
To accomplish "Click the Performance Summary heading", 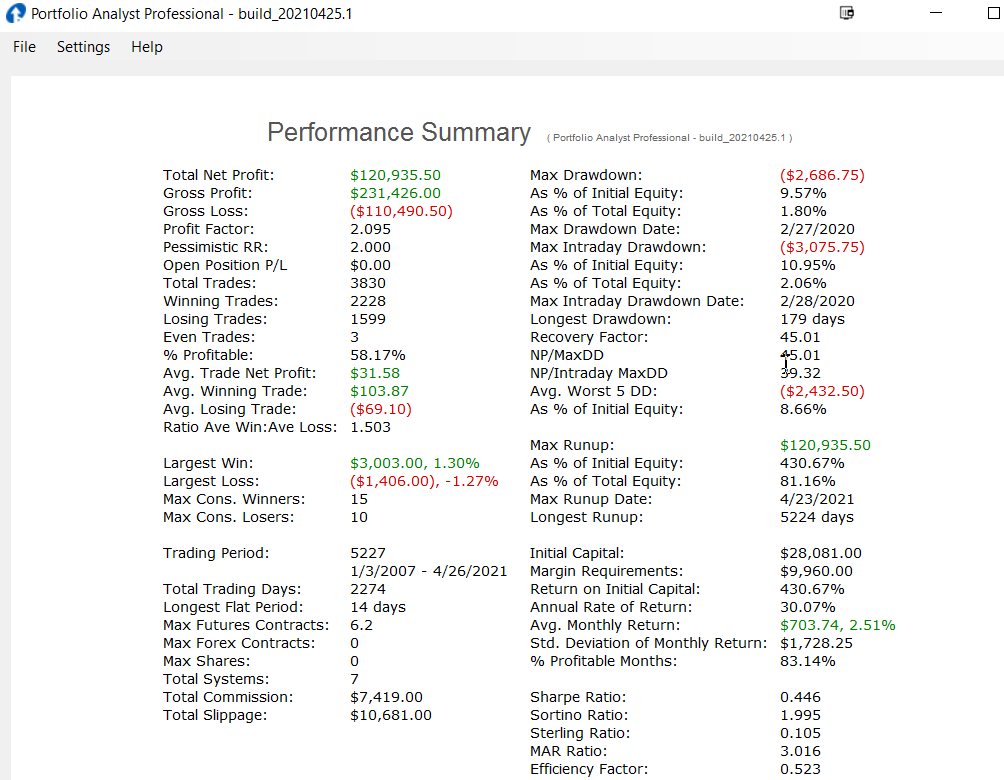I will pyautogui.click(x=398, y=132).
